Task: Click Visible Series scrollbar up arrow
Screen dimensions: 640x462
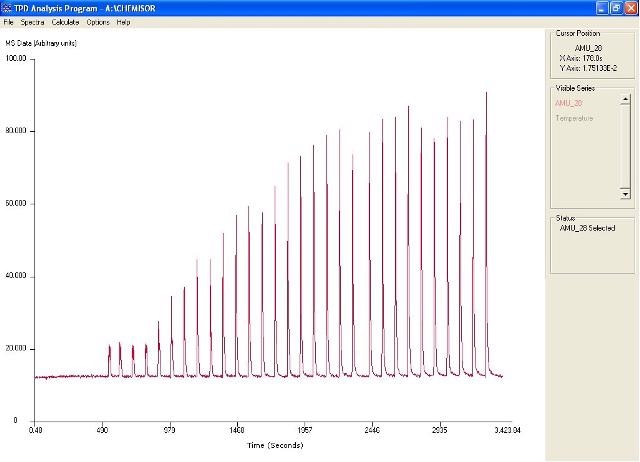Action: tap(625, 99)
